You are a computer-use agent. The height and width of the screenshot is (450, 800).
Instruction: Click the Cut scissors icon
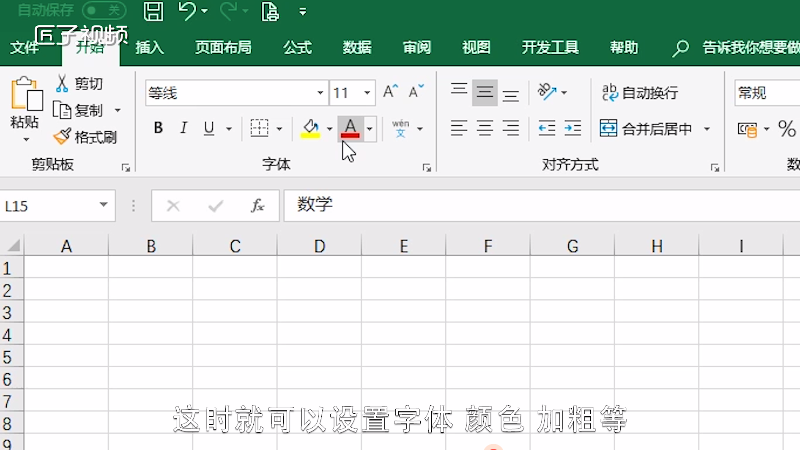tap(62, 84)
